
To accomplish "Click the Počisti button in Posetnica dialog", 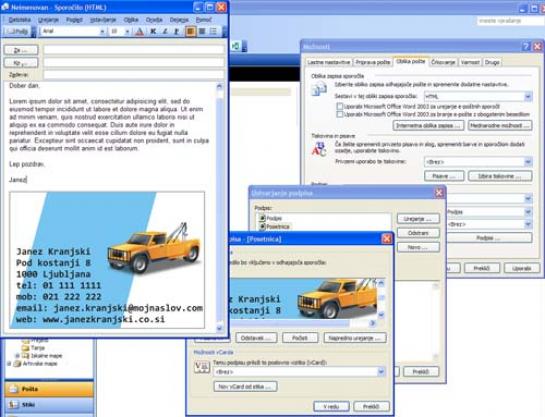I will pos(300,338).
